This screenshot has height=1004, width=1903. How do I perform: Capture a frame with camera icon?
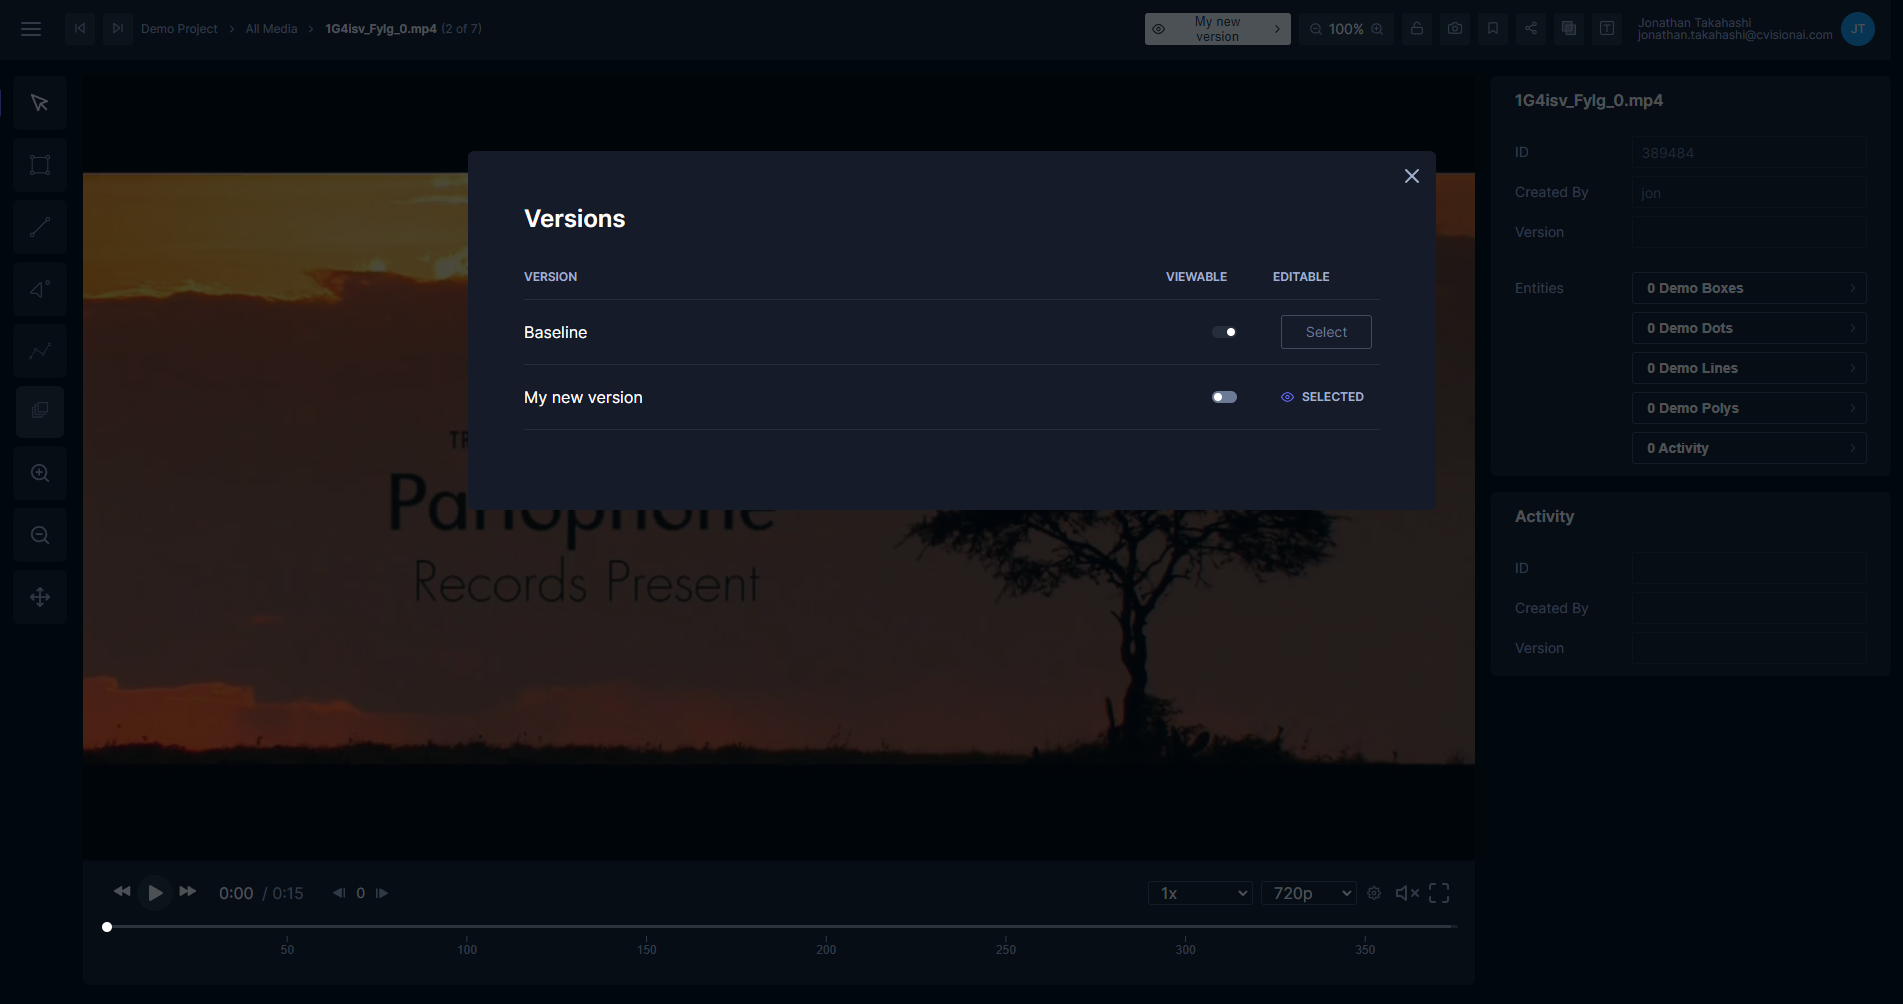pyautogui.click(x=1455, y=29)
